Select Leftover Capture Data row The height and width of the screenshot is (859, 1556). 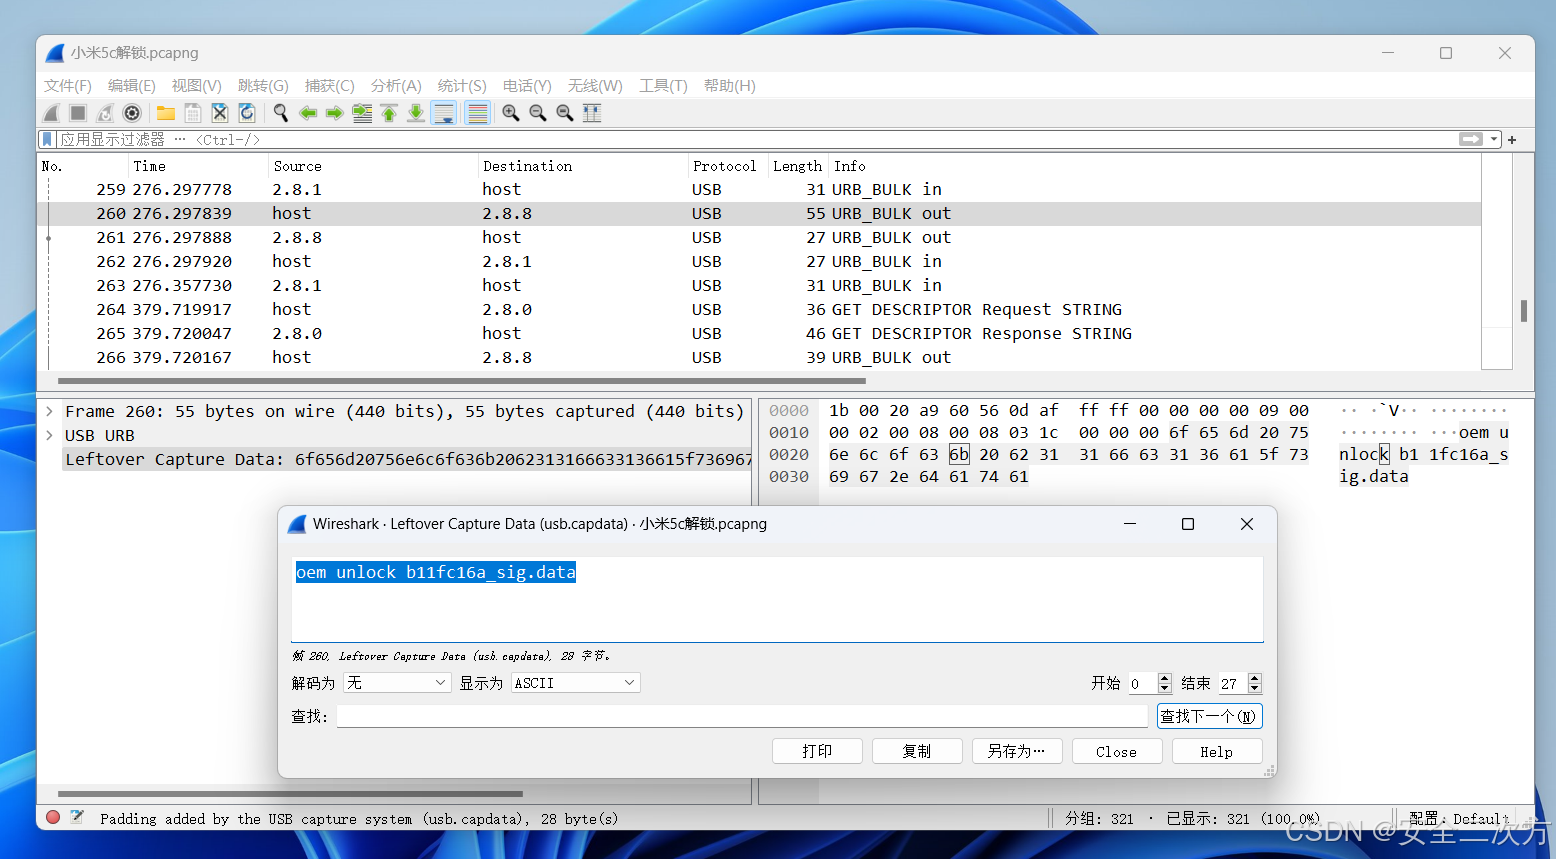pos(407,459)
